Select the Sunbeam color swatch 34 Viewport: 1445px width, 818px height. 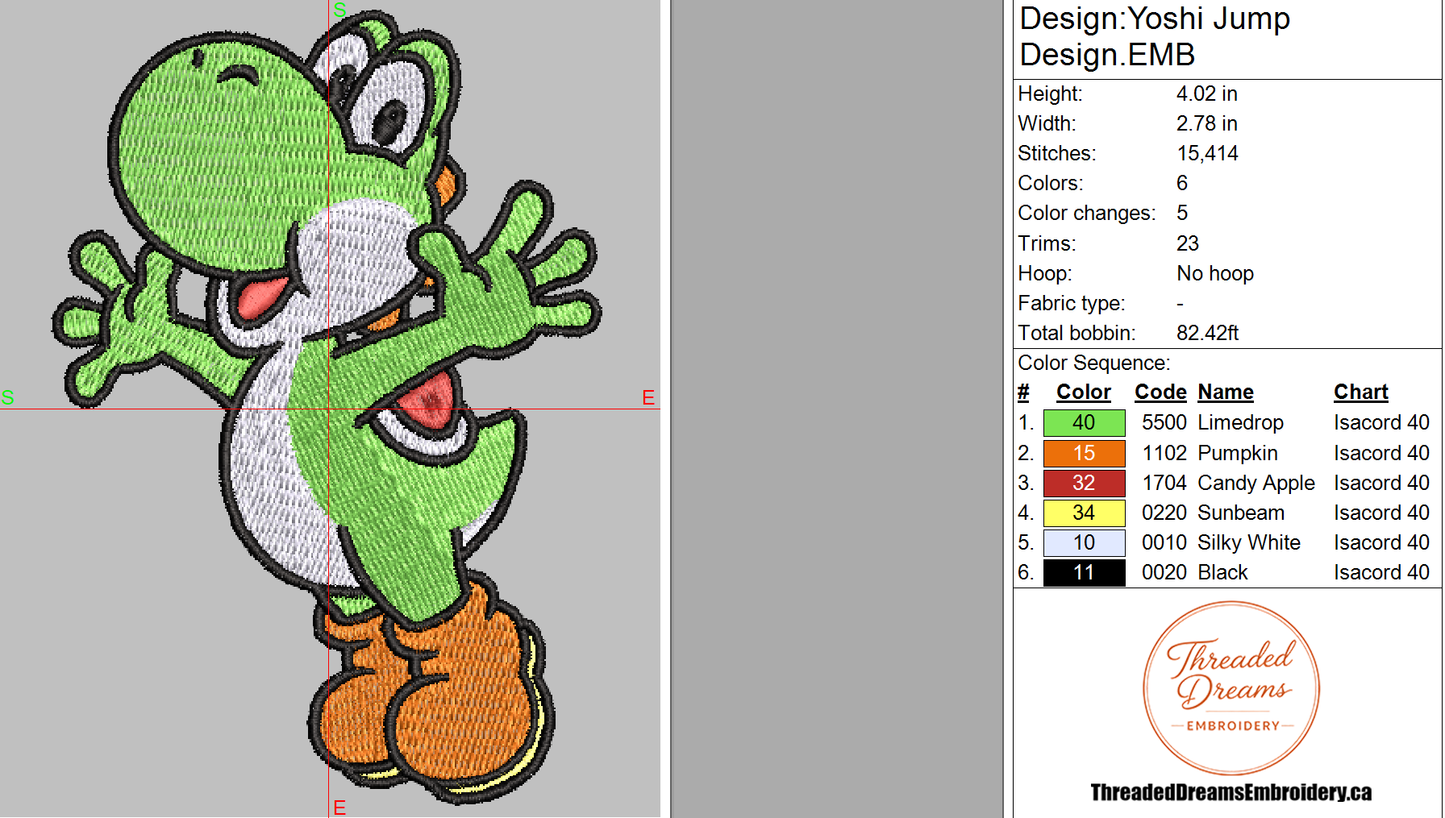coord(1084,513)
